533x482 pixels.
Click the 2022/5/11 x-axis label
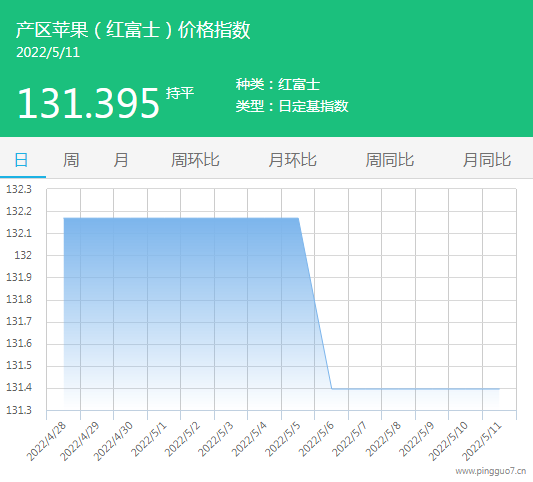click(x=482, y=442)
